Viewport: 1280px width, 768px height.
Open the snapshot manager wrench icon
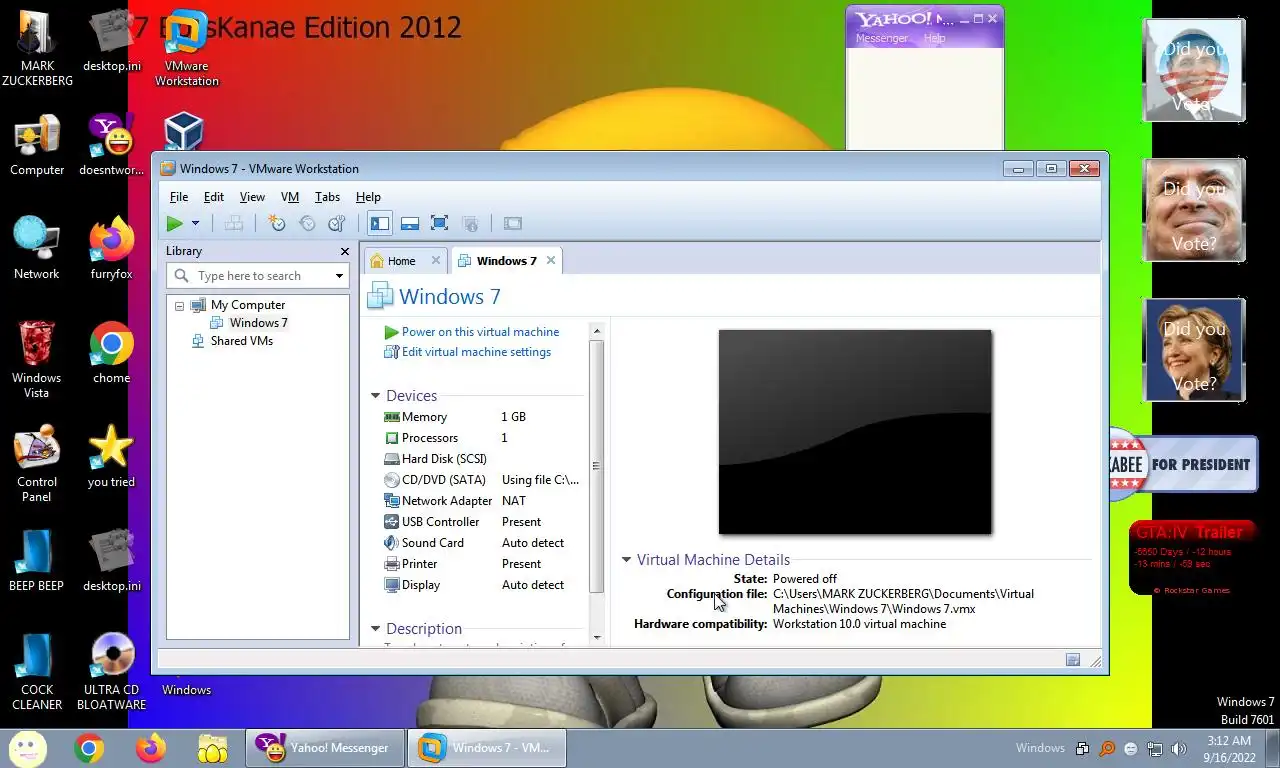337,223
